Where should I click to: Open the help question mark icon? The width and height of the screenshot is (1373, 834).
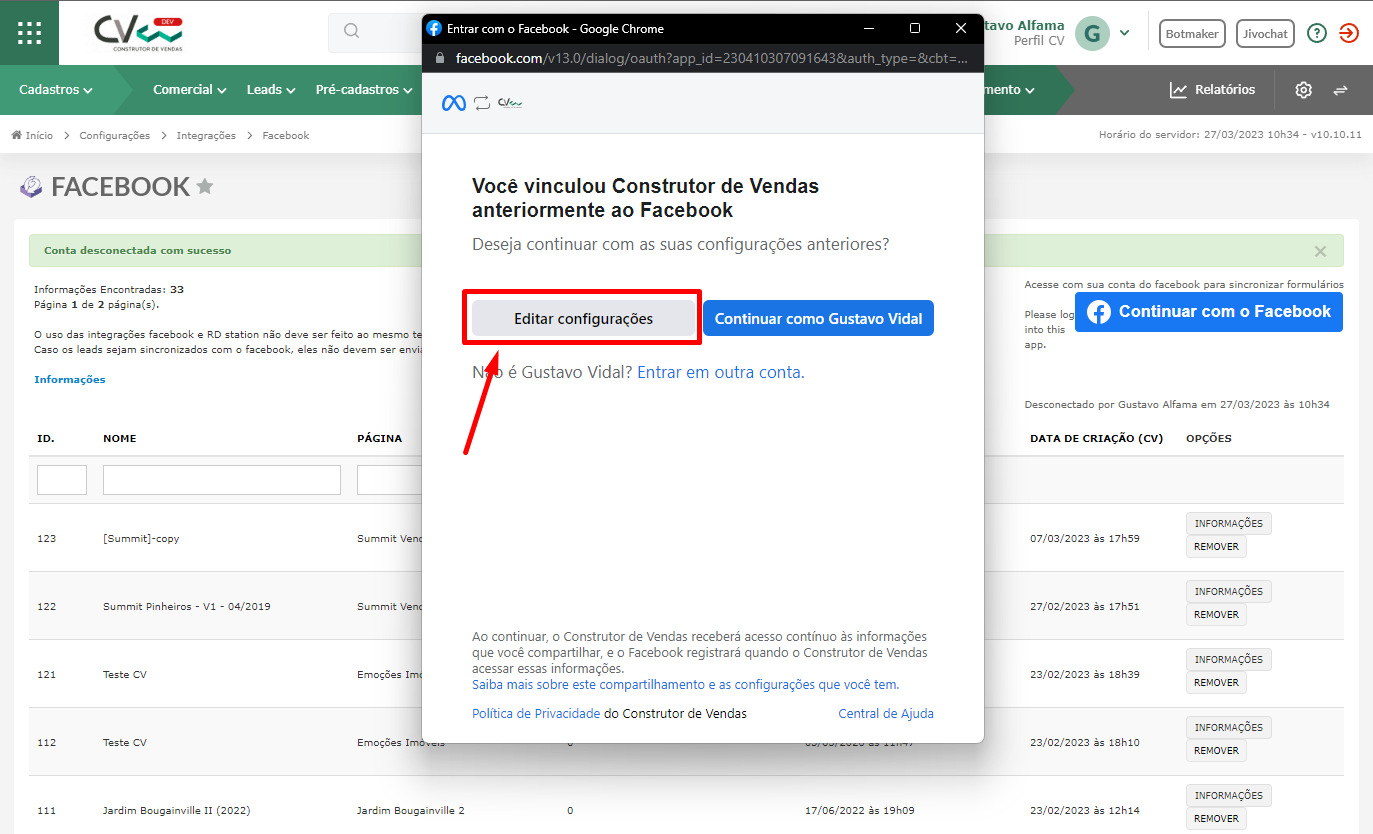point(1317,33)
